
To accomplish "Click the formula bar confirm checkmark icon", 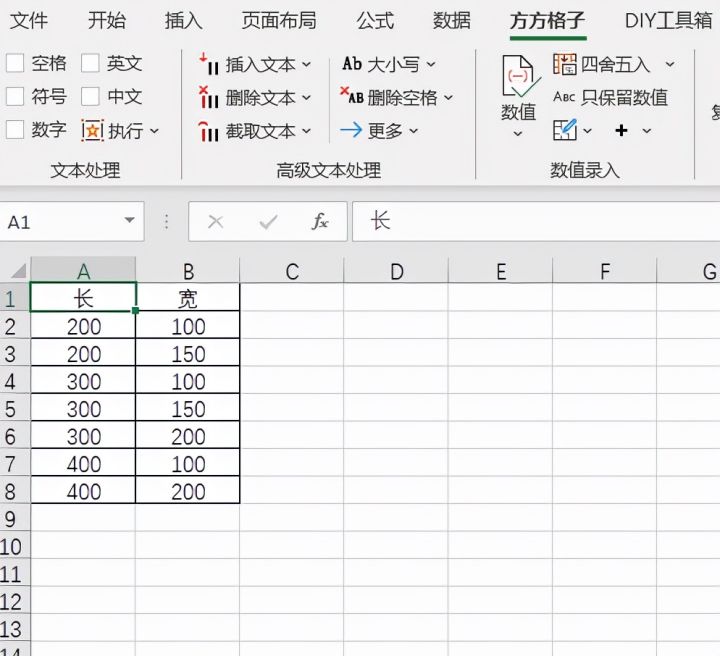I will pos(268,222).
